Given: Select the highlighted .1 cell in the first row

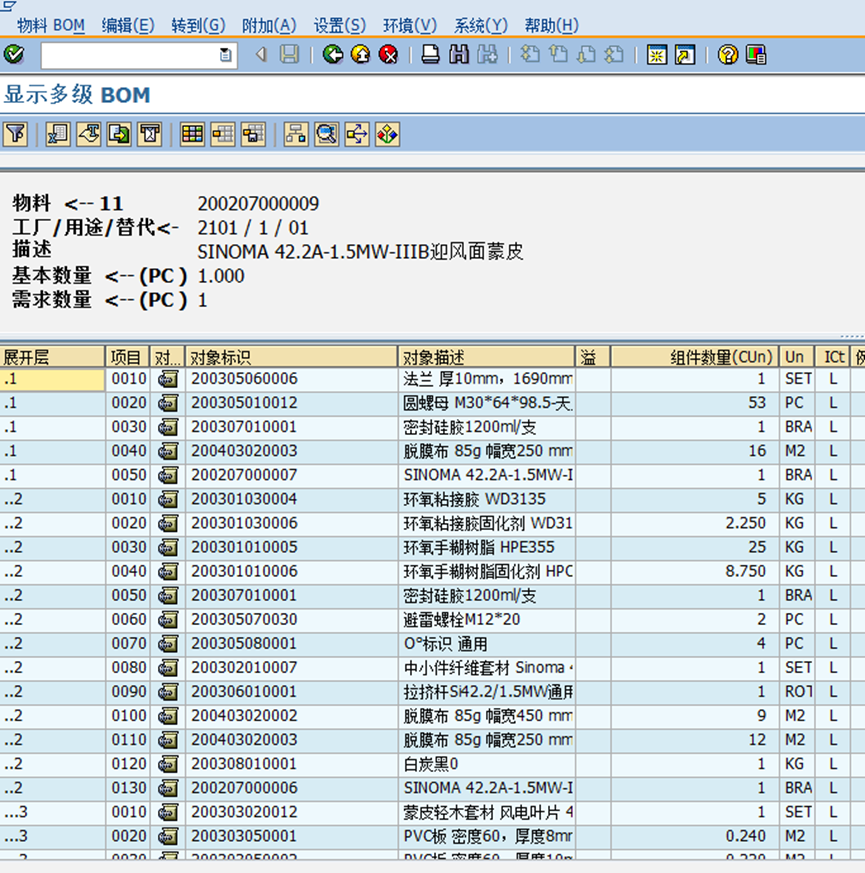Looking at the screenshot, I should [x=52, y=379].
